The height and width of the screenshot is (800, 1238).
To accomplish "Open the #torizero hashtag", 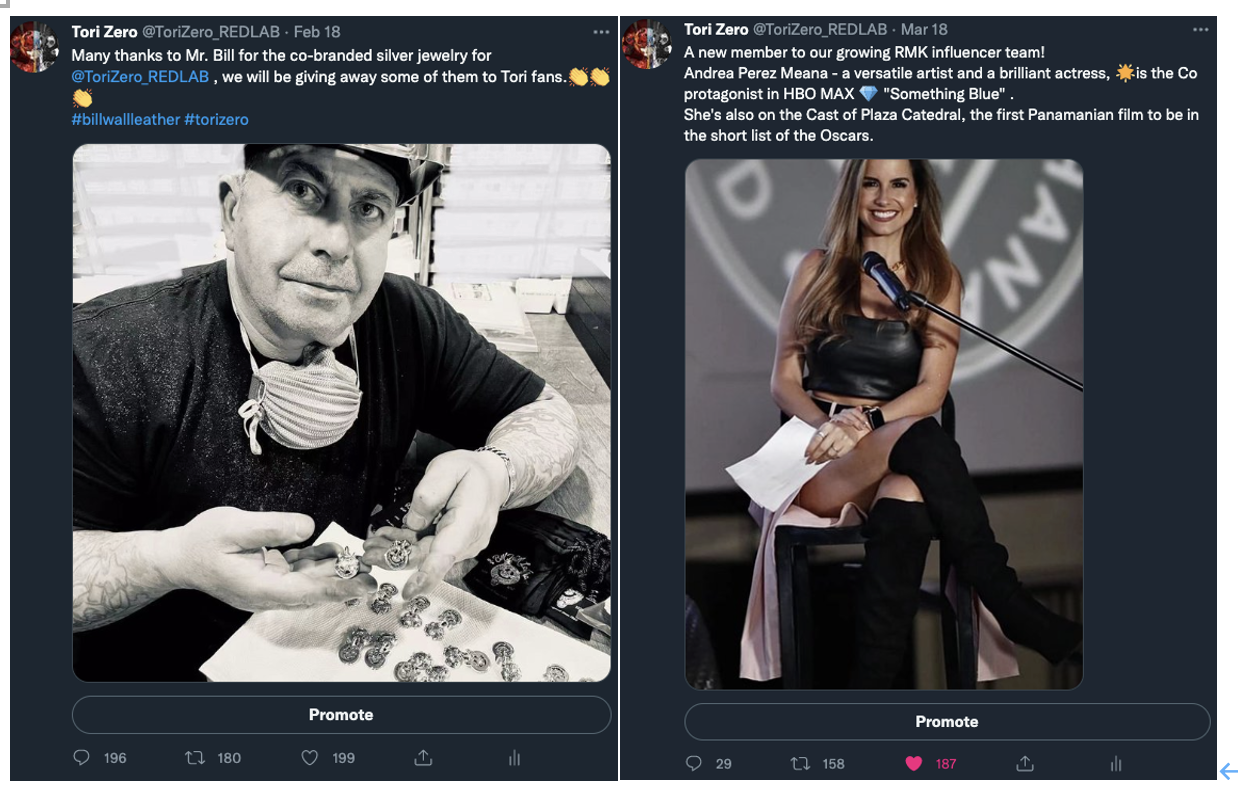I will pos(216,119).
